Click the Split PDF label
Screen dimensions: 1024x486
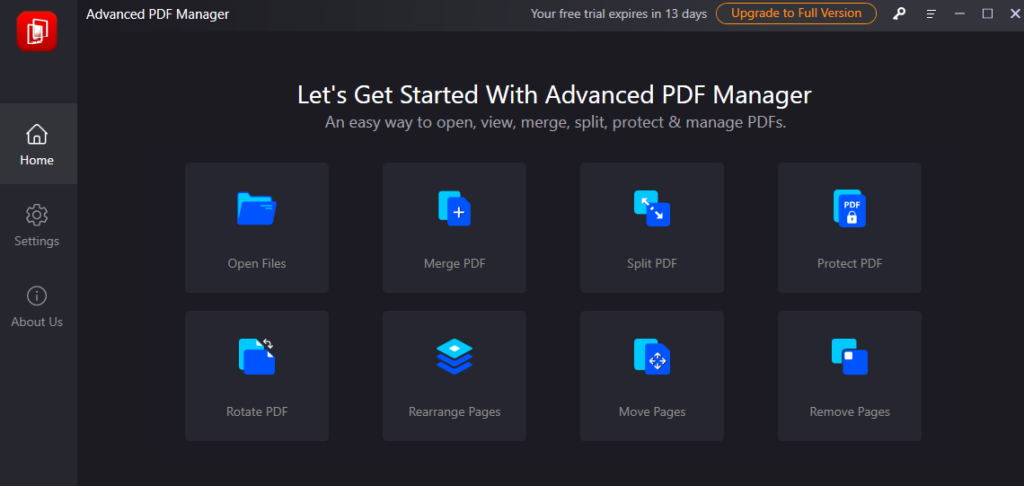[652, 264]
